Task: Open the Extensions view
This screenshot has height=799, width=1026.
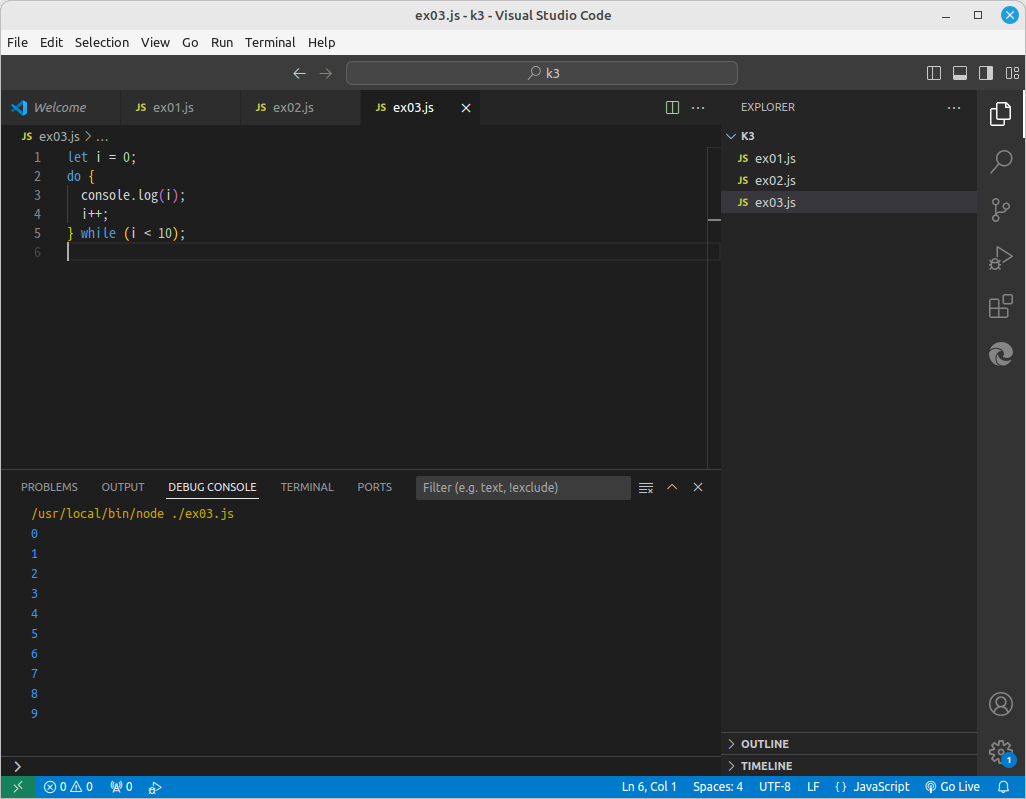Action: coord(1000,306)
